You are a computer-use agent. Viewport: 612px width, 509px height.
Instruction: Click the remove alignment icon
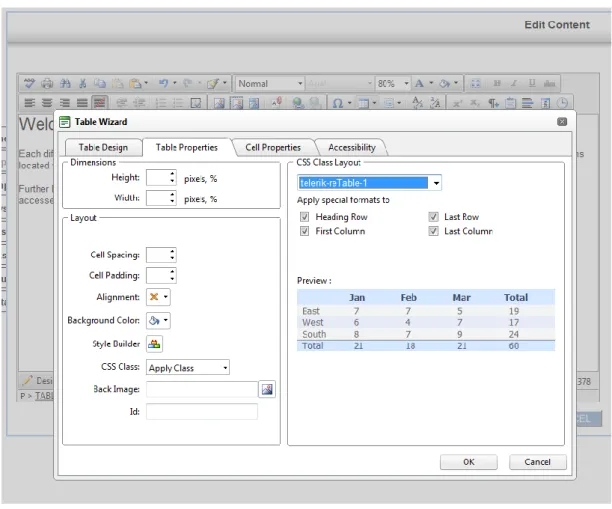[x=100, y=103]
